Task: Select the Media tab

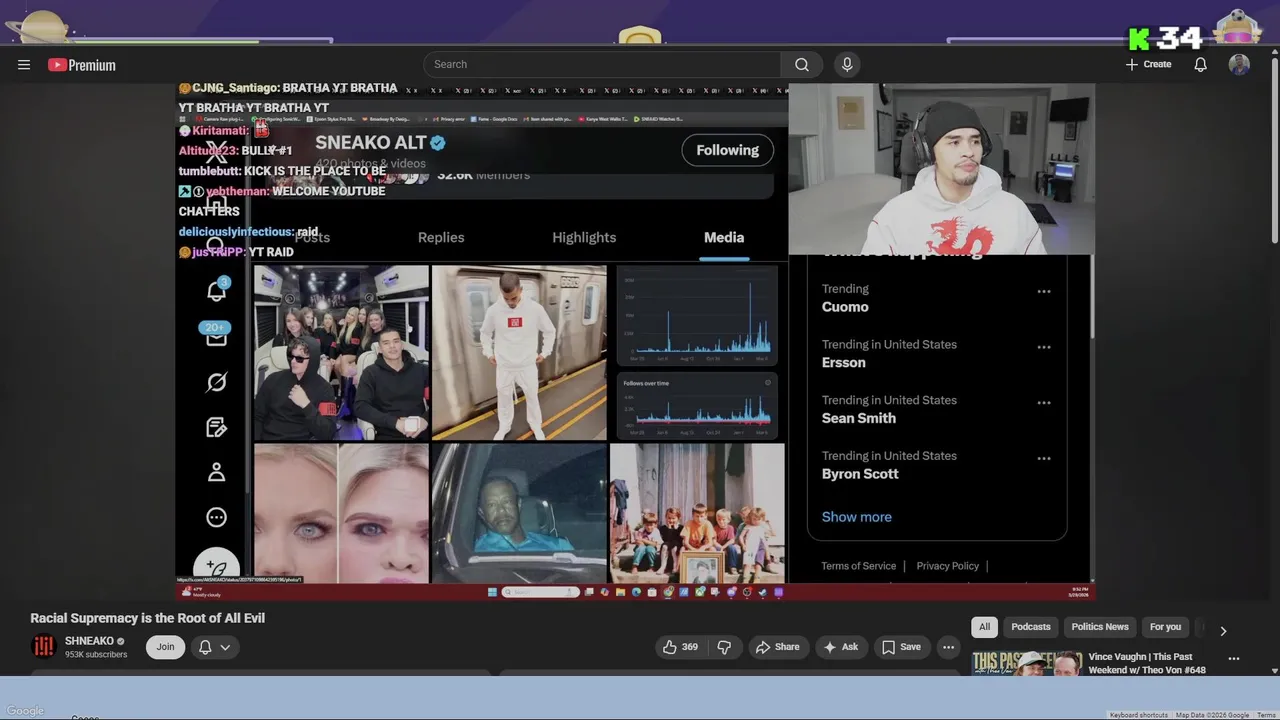Action: pos(724,237)
